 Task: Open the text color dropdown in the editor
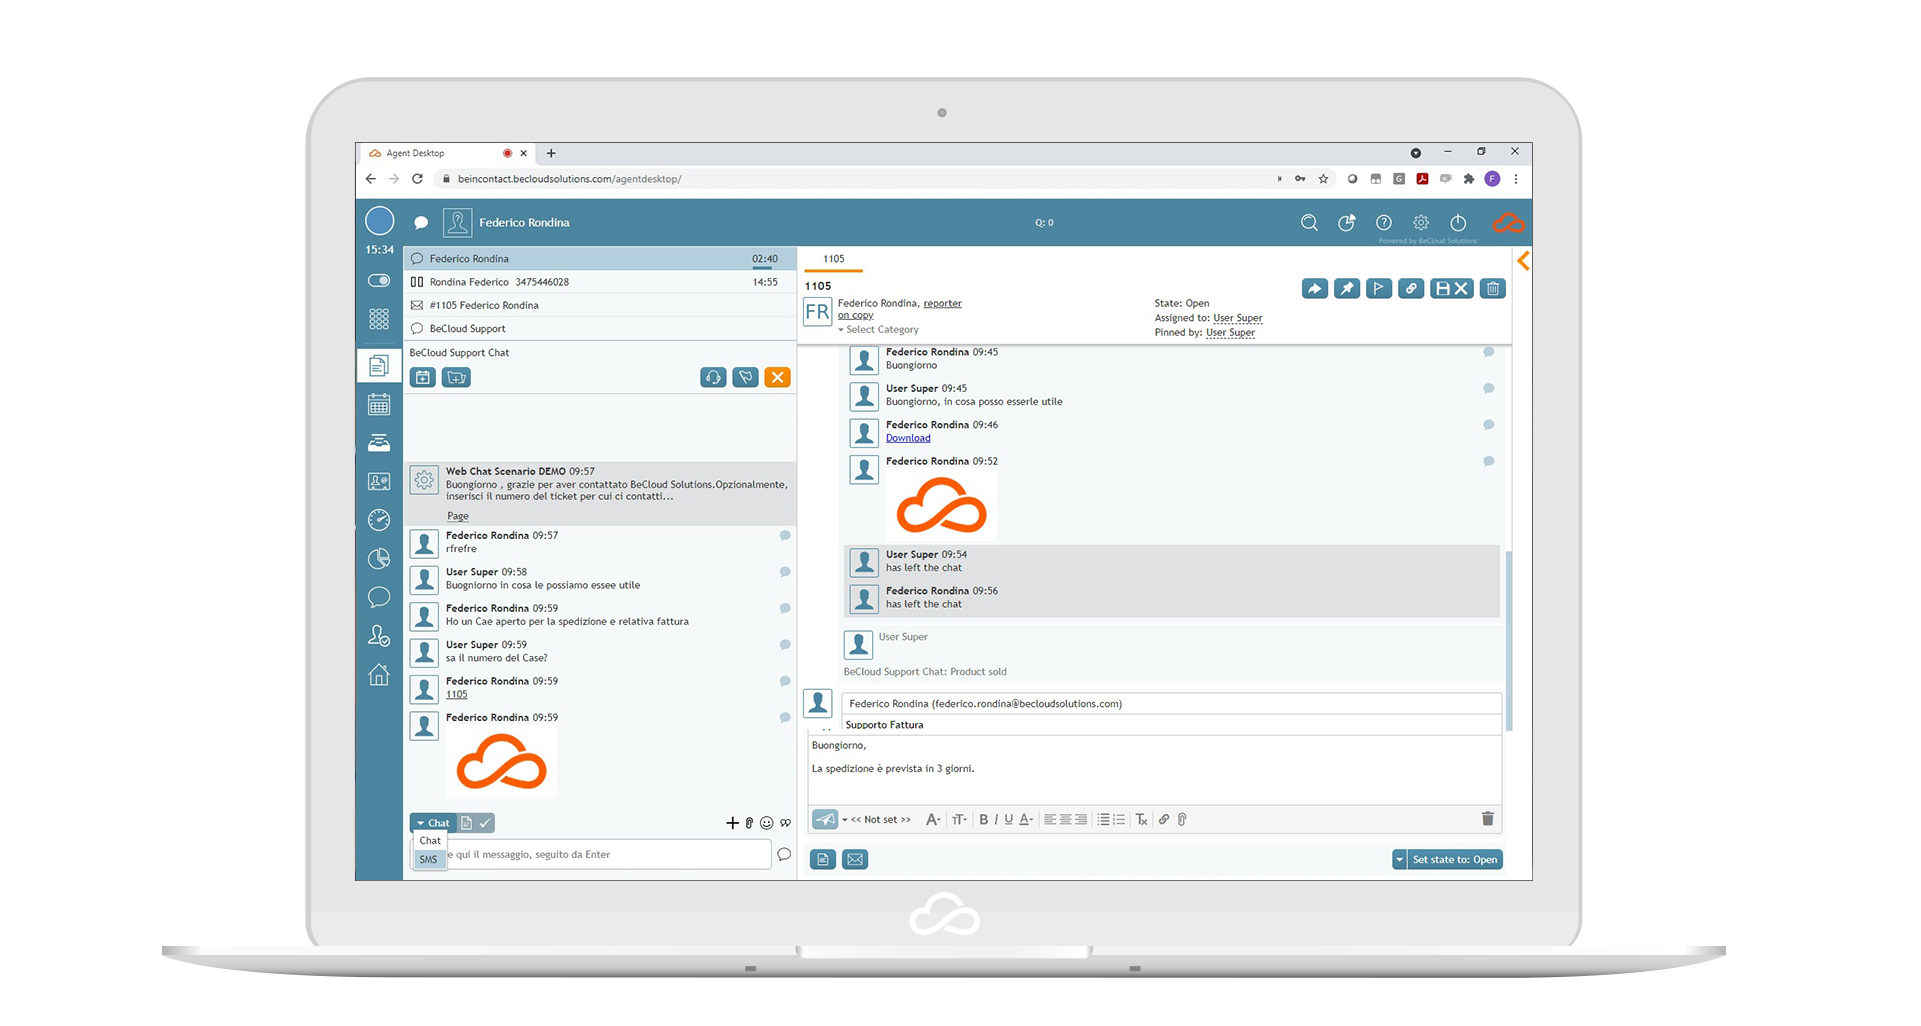(x=1026, y=820)
